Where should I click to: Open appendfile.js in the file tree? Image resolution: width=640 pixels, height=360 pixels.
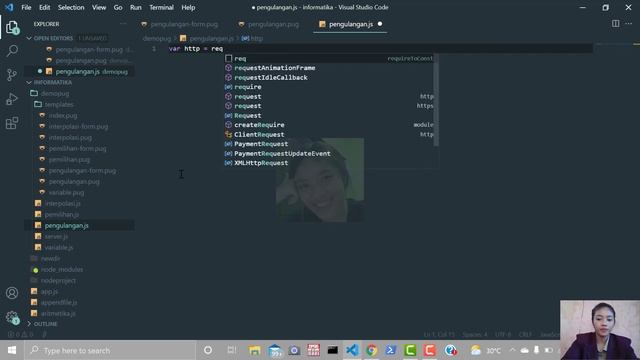59,302
